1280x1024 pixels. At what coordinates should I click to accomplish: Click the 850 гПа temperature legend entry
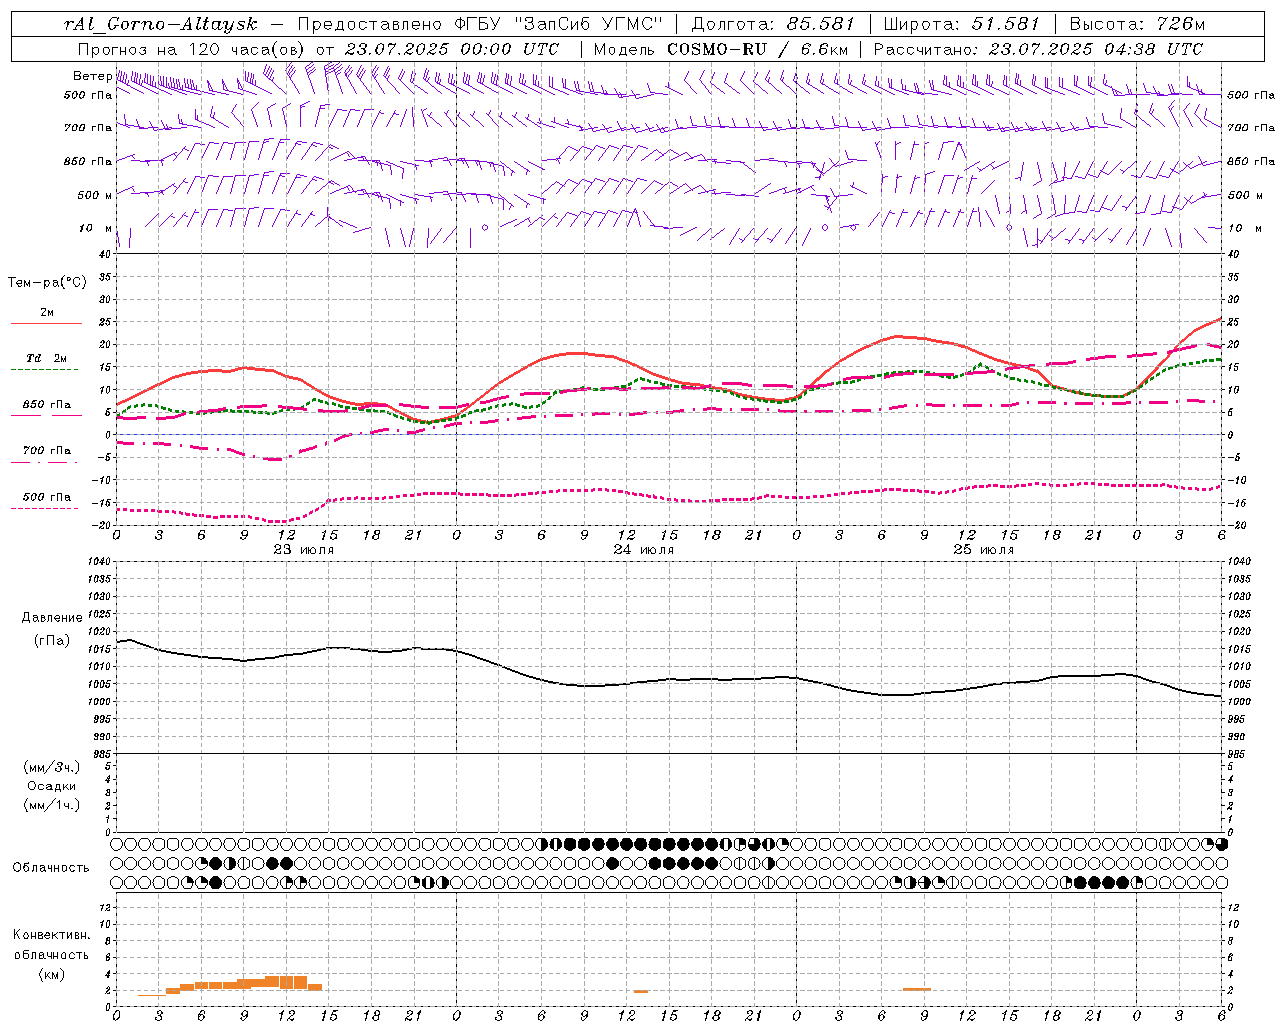(46, 408)
